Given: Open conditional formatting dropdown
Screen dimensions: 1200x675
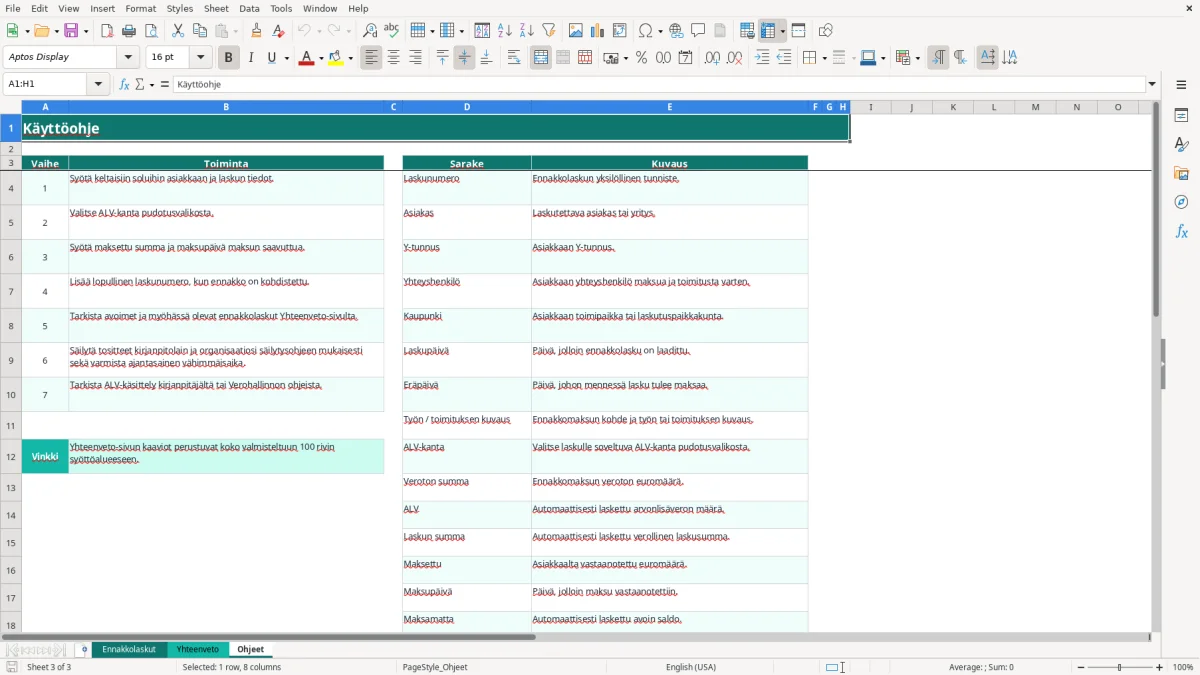Looking at the screenshot, I should pos(917,58).
